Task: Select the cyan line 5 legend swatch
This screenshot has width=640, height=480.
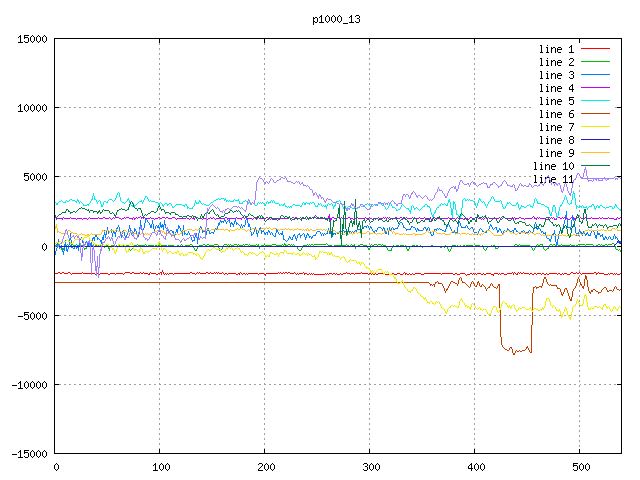Action: (595, 101)
